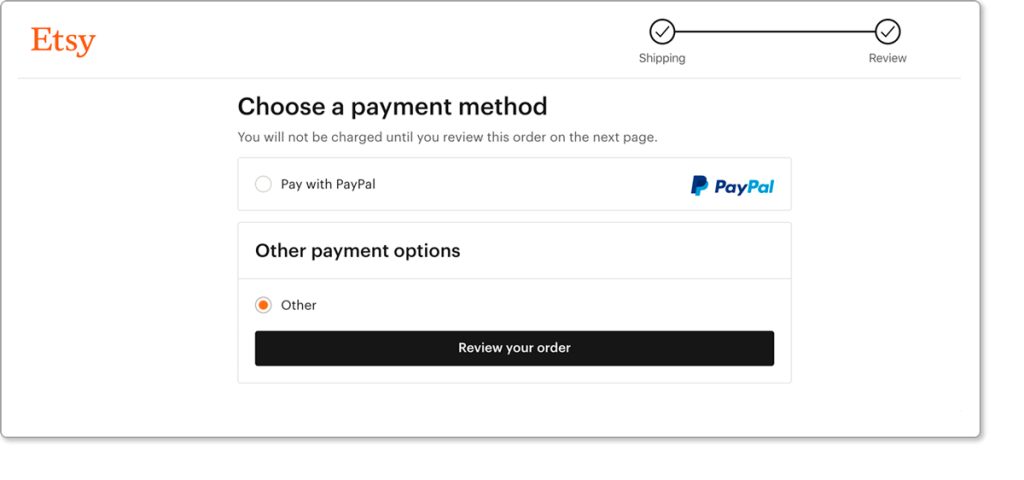
Task: Click the progress line between Shipping and Review
Action: click(775, 31)
